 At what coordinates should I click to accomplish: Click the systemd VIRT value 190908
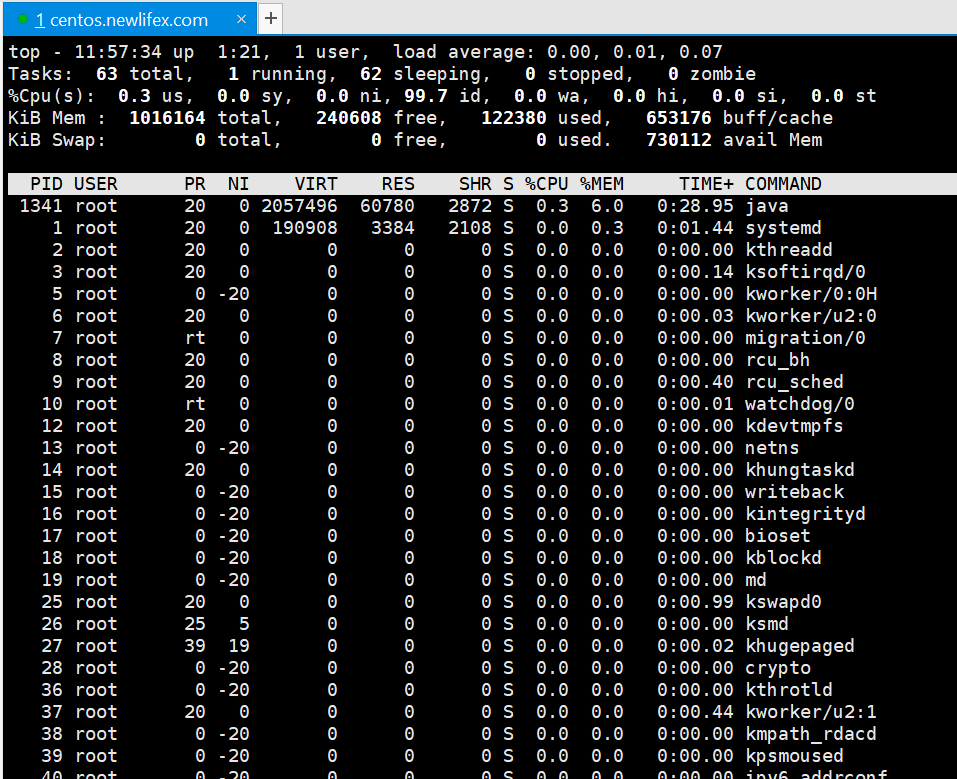(305, 228)
